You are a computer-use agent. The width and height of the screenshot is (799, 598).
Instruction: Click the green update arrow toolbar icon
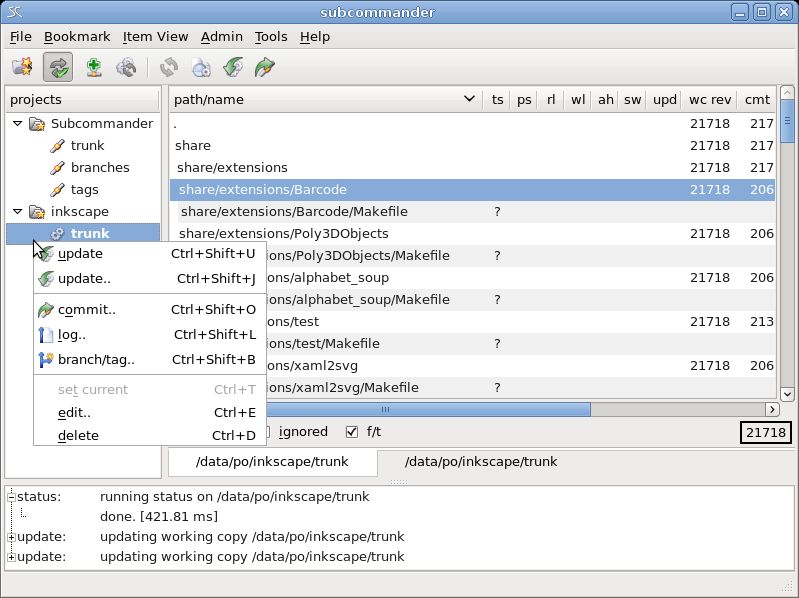coord(233,67)
